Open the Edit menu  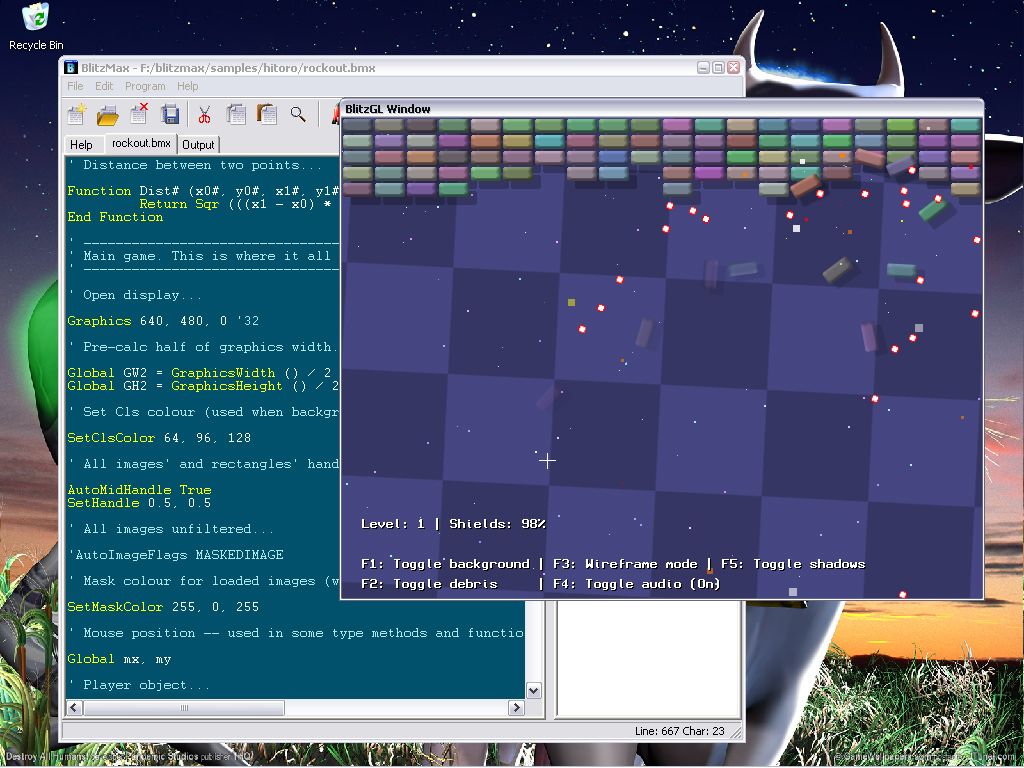[104, 87]
